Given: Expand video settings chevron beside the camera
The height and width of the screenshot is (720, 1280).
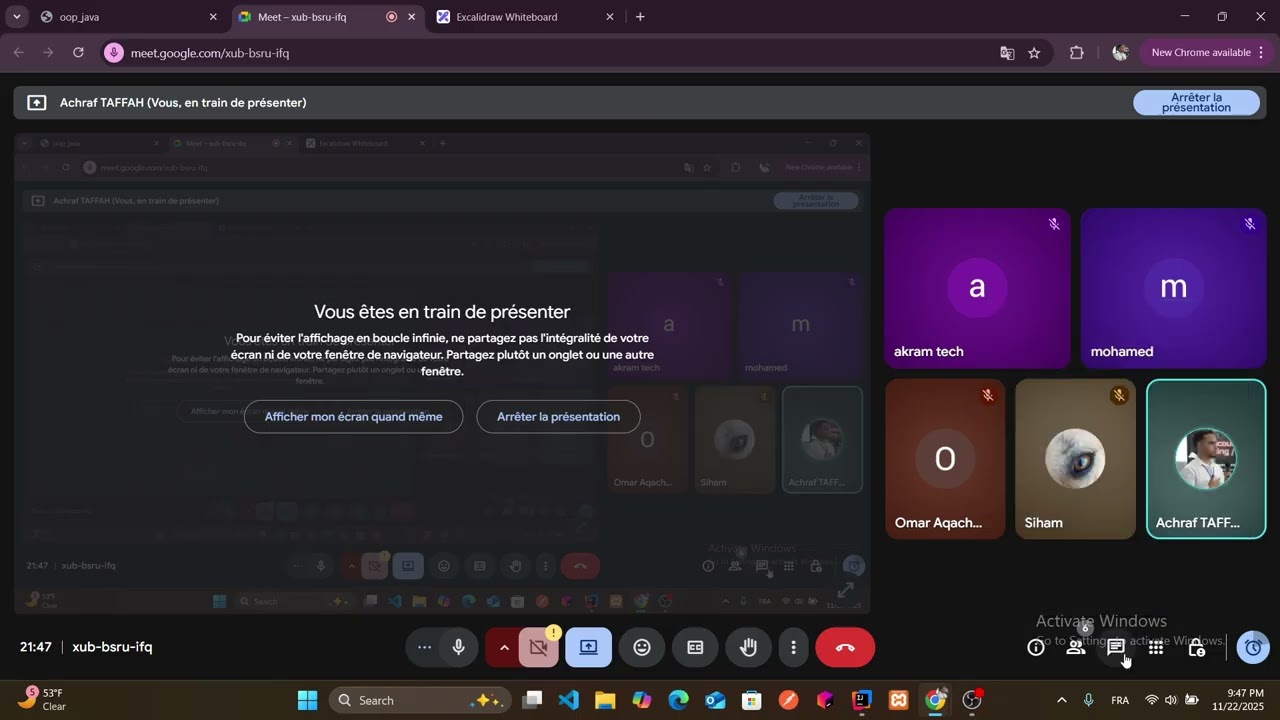Looking at the screenshot, I should [x=504, y=647].
